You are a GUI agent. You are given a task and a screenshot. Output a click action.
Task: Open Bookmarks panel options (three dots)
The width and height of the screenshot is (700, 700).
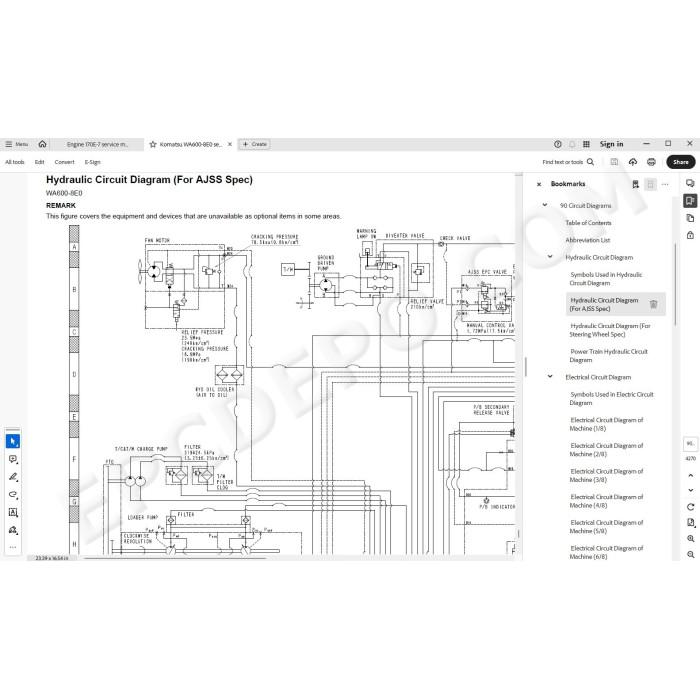665,184
